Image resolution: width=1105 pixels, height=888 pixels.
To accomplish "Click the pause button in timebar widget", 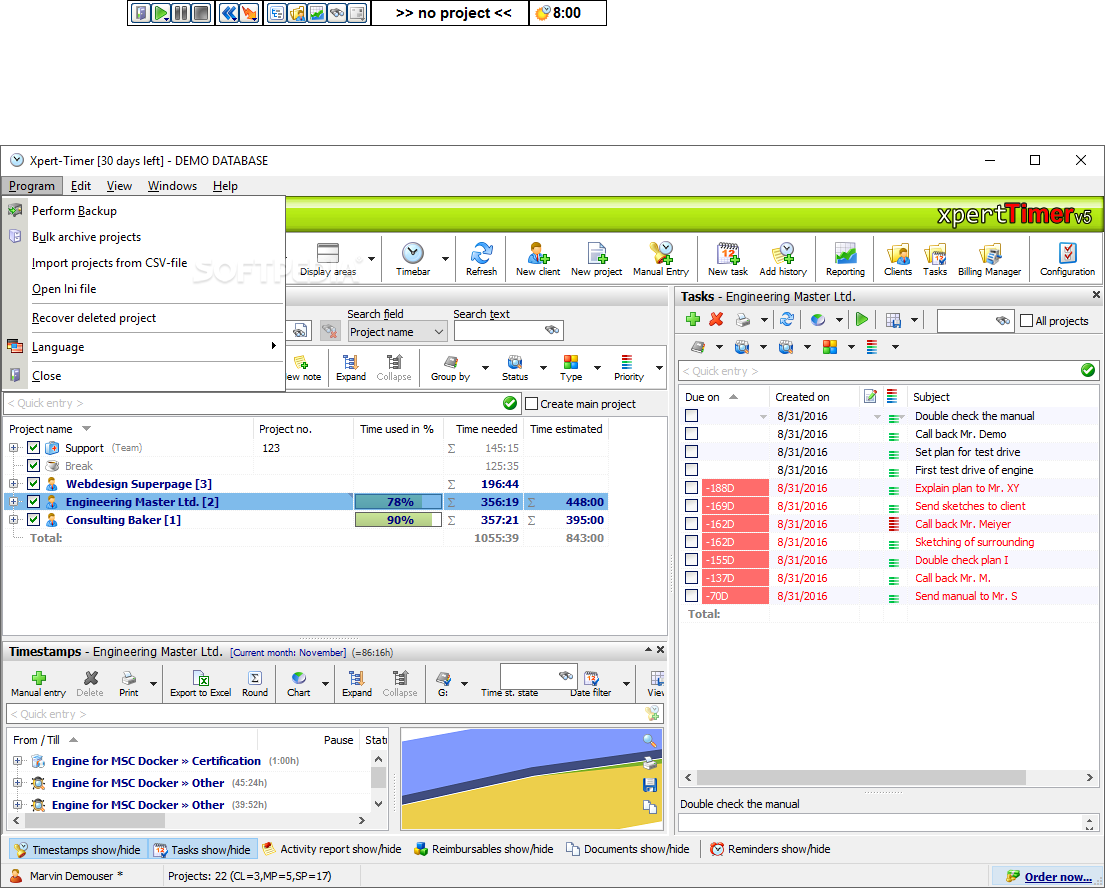I will click(x=181, y=13).
